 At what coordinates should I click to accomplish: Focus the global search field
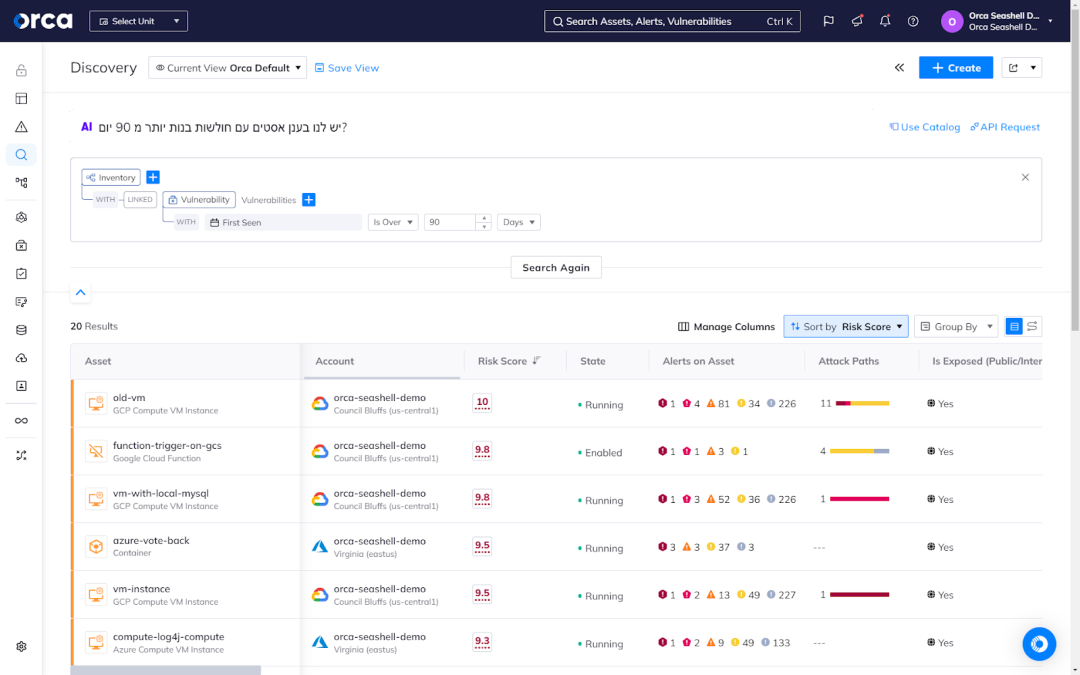pos(672,21)
